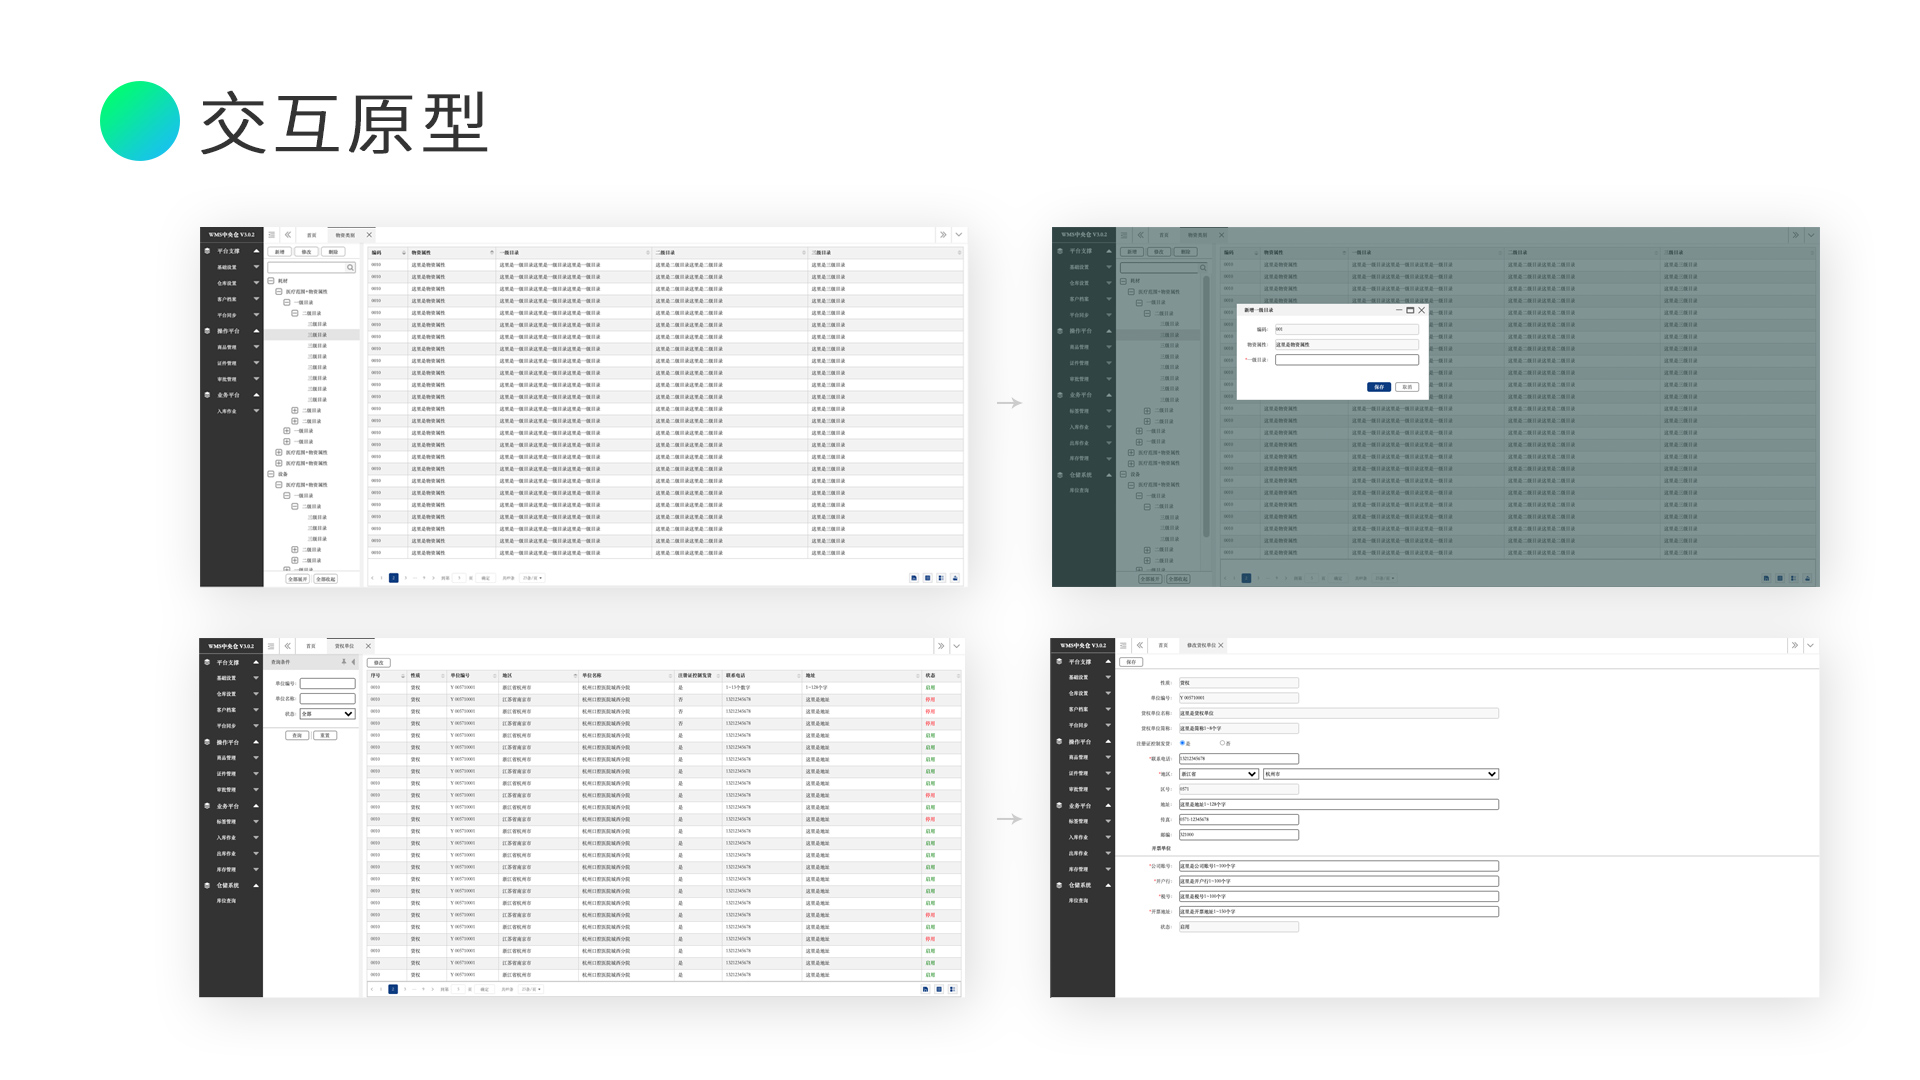Click 操作平台 stack icon in 货权单位 list sidebar
The height and width of the screenshot is (1080, 1920).
click(x=207, y=742)
